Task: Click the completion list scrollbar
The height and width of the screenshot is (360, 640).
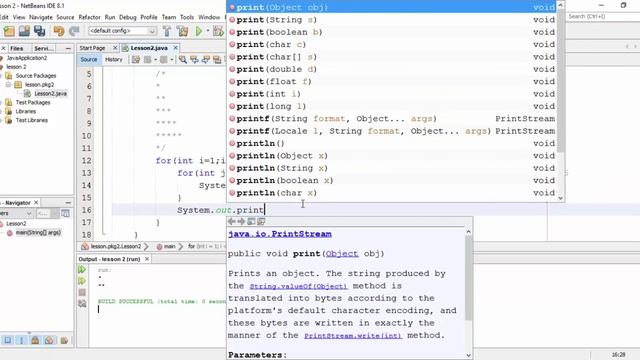Action: 561,82
